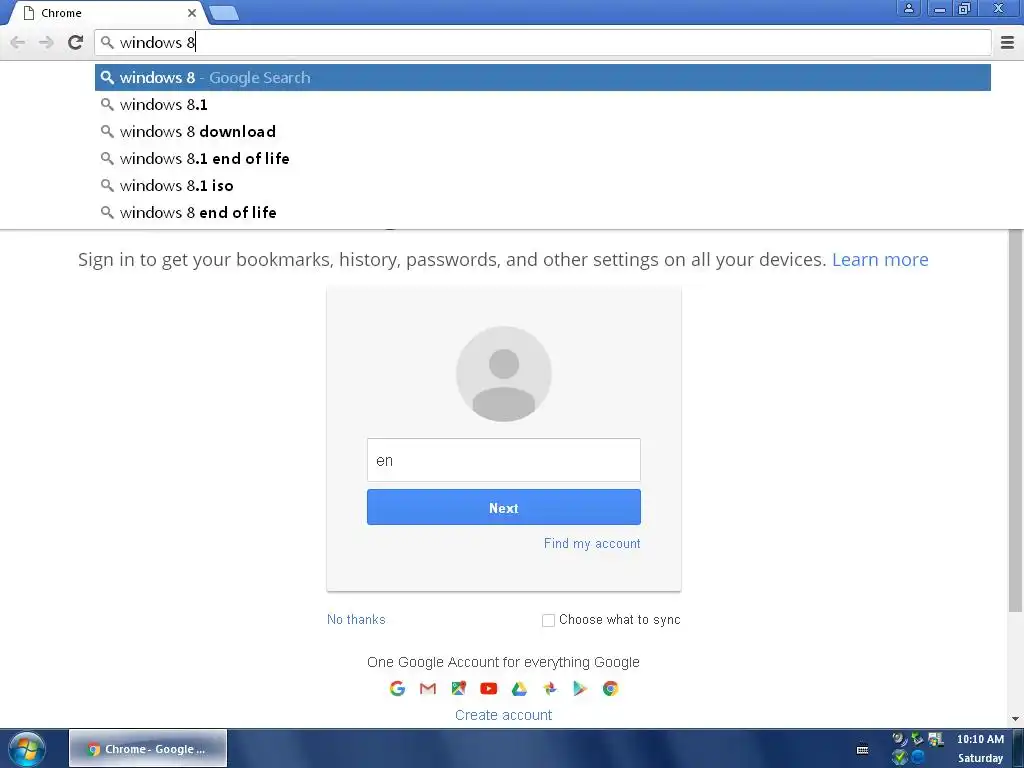Go forward with the forward arrow

click(x=46, y=42)
